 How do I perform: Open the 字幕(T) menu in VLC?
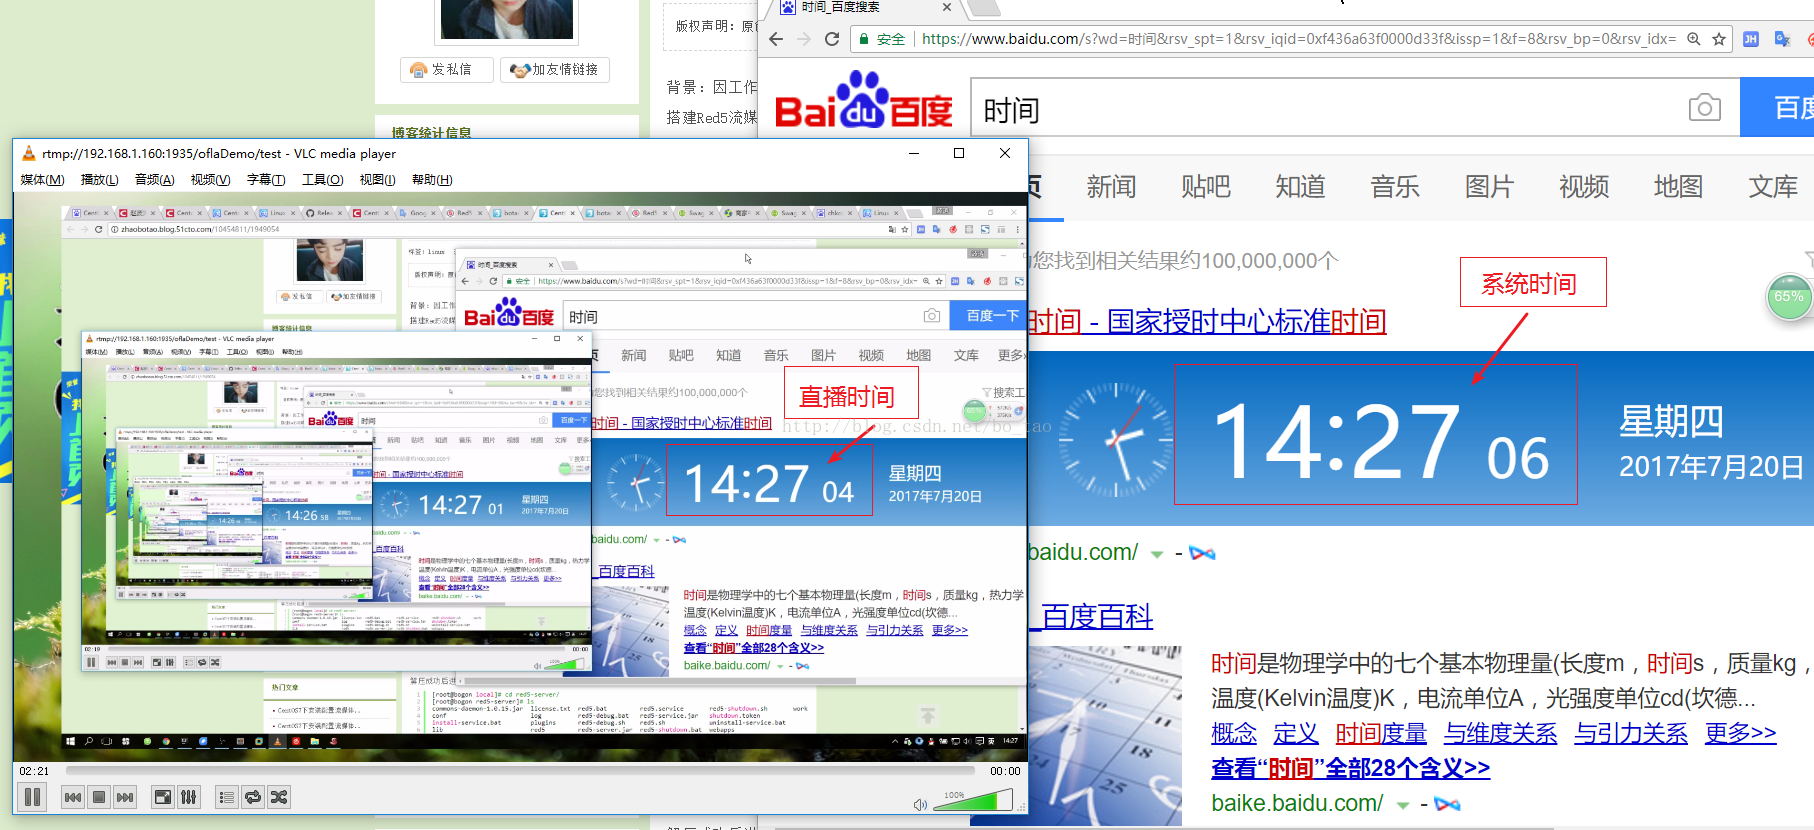click(x=266, y=180)
